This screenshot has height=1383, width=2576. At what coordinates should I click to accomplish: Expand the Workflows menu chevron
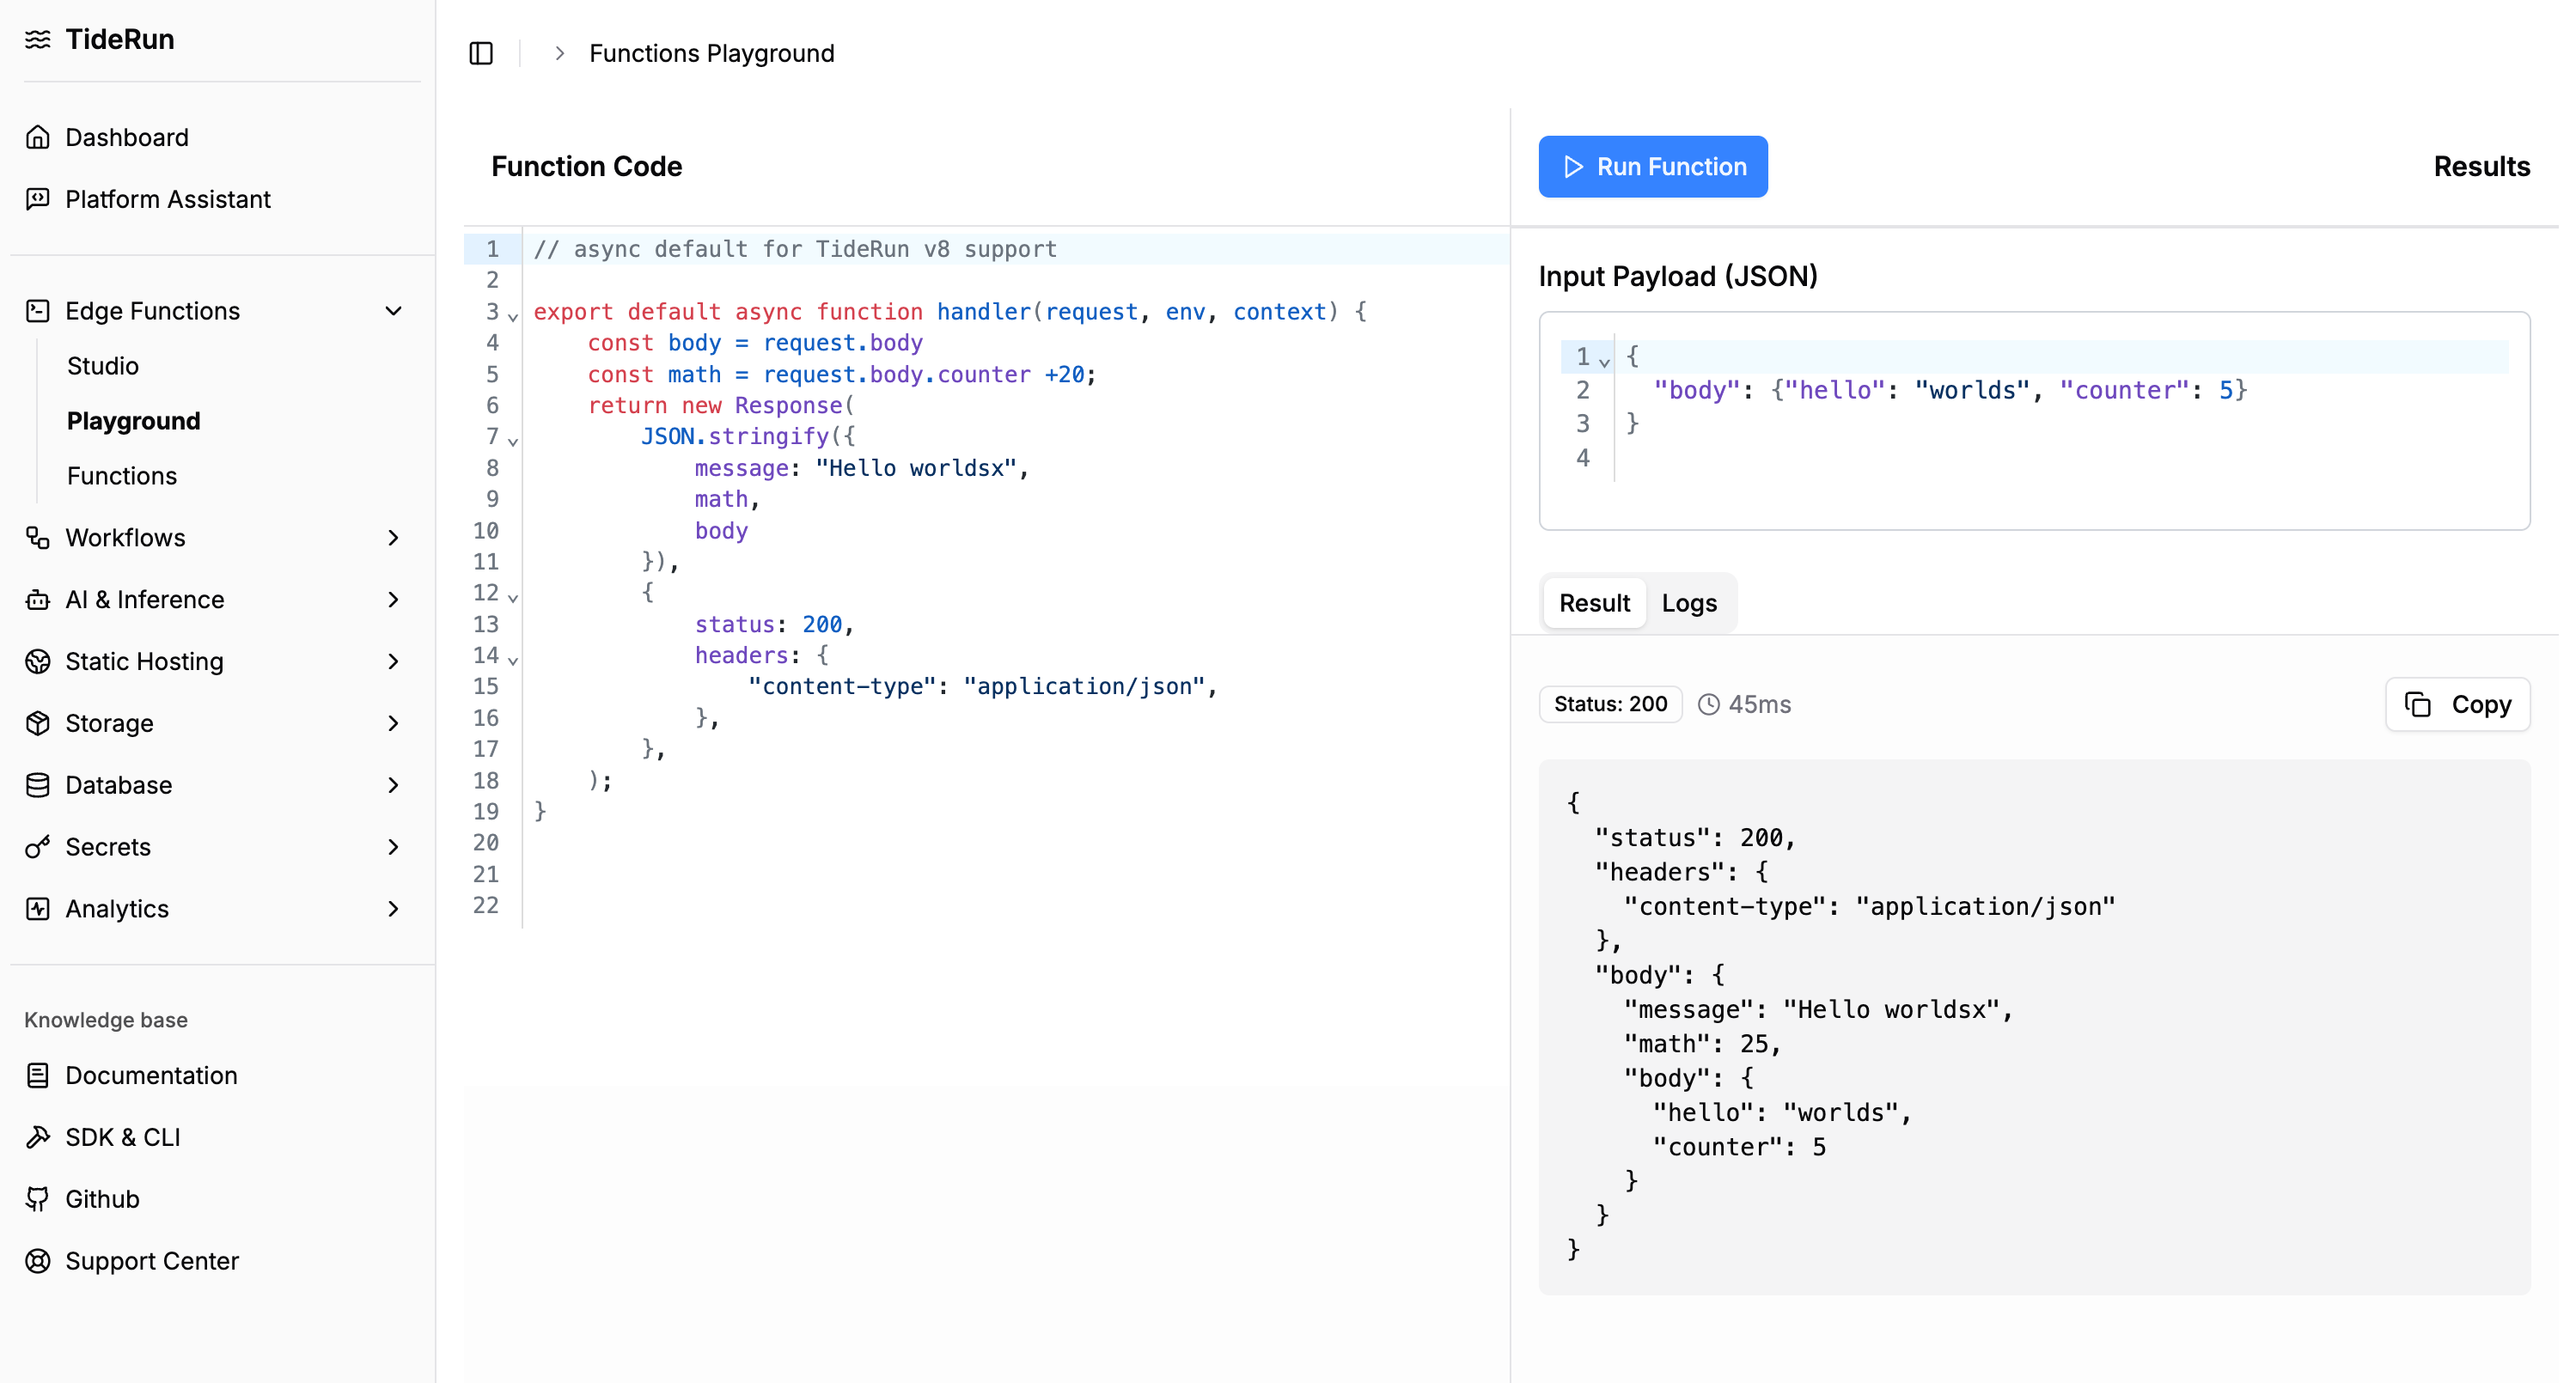(x=393, y=538)
